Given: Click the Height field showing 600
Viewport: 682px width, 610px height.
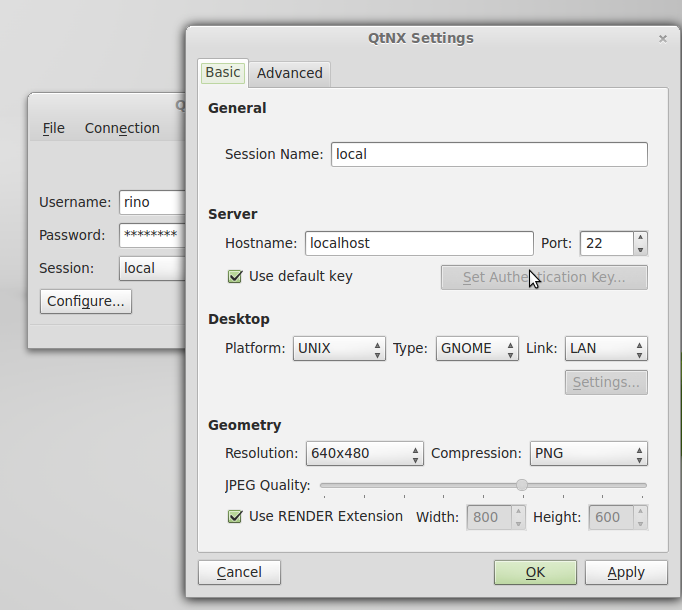Looking at the screenshot, I should click(611, 517).
